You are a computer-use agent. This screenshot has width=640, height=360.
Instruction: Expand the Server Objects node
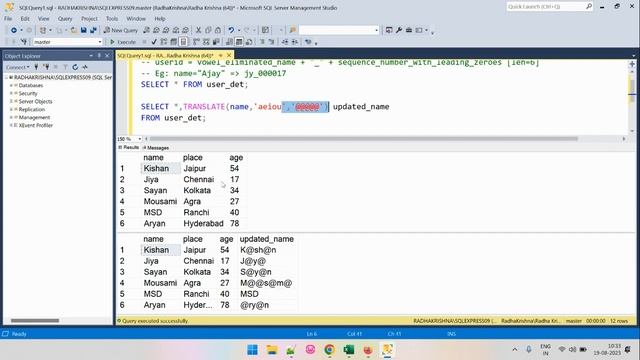[x=11, y=101]
